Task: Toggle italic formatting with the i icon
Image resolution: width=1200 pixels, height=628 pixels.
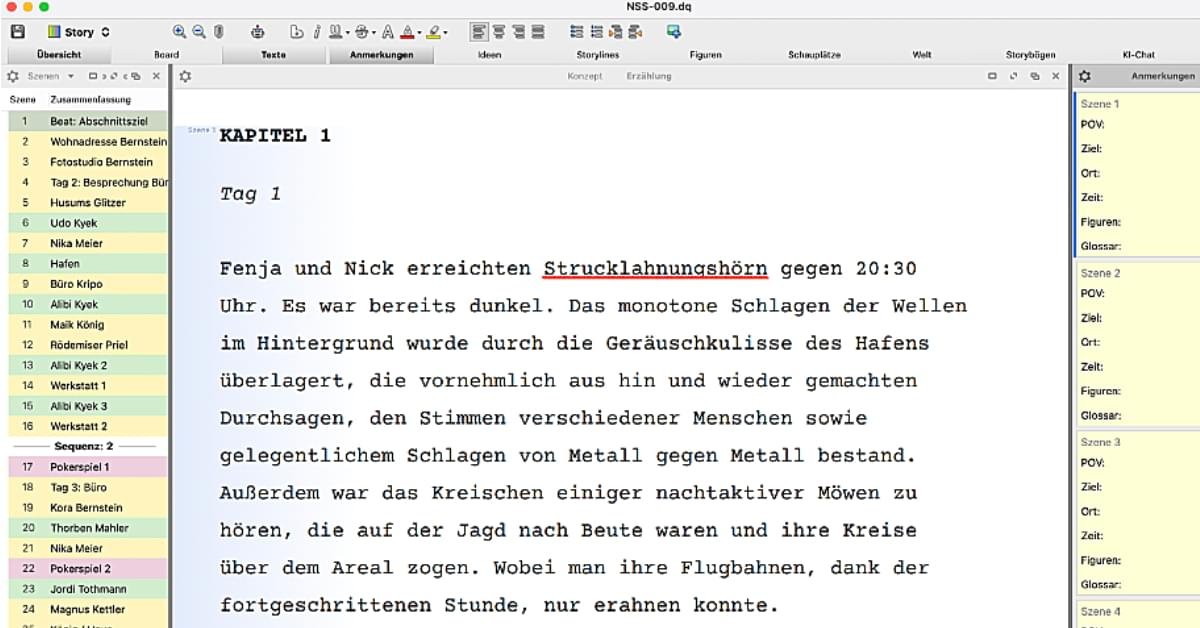Action: point(317,31)
